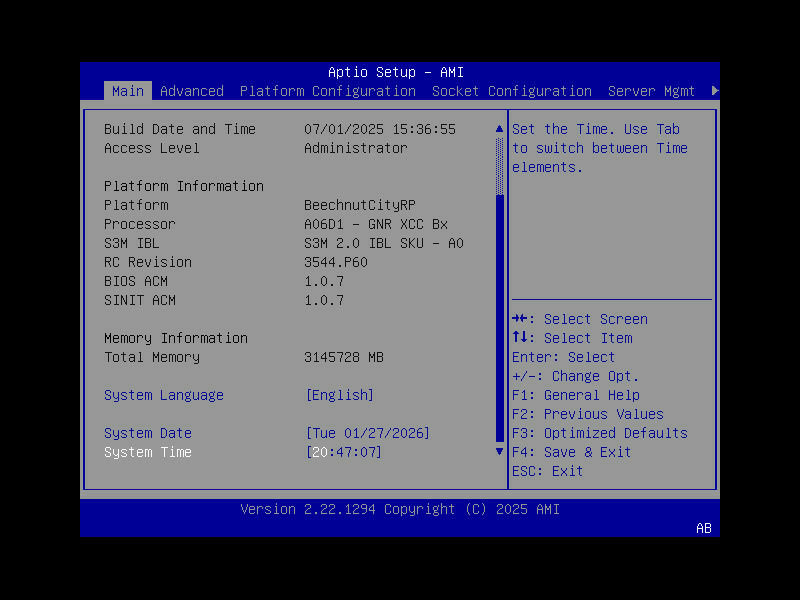Open the Platform Configuration tab

(327, 91)
